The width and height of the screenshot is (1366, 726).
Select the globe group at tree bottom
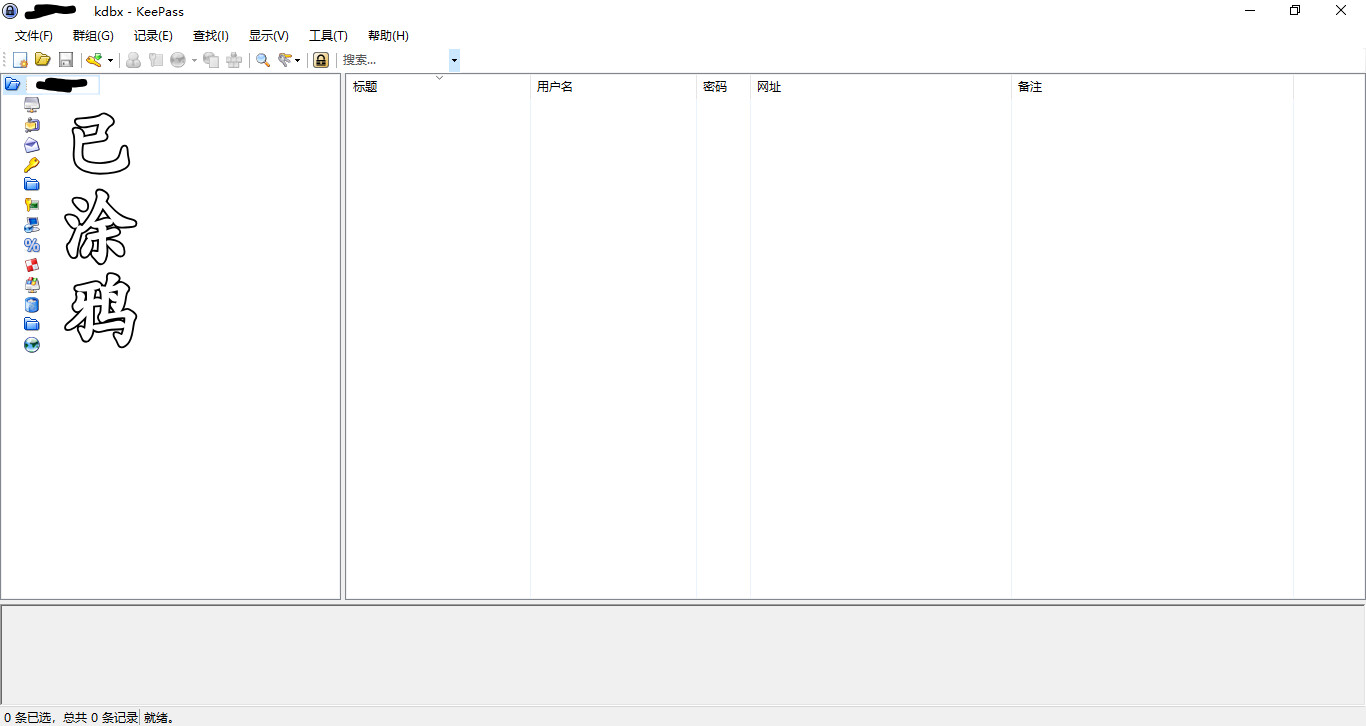point(32,345)
